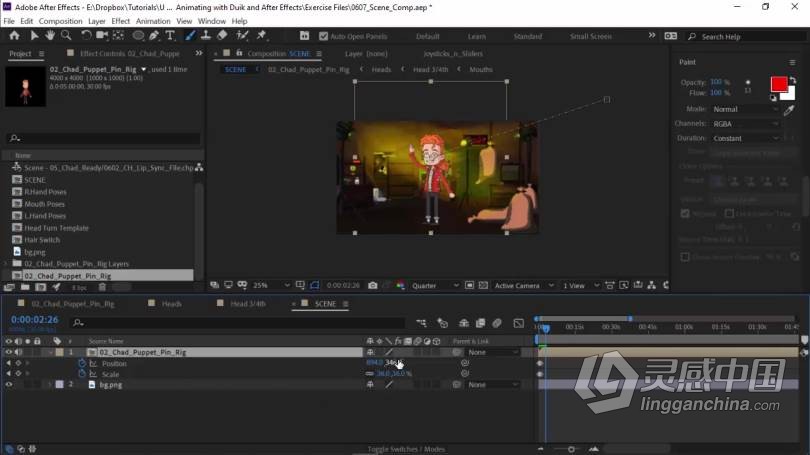Viewport: 810px width, 455px height.
Task: Click the Head 3/4th breadcrumb link
Action: coord(430,69)
